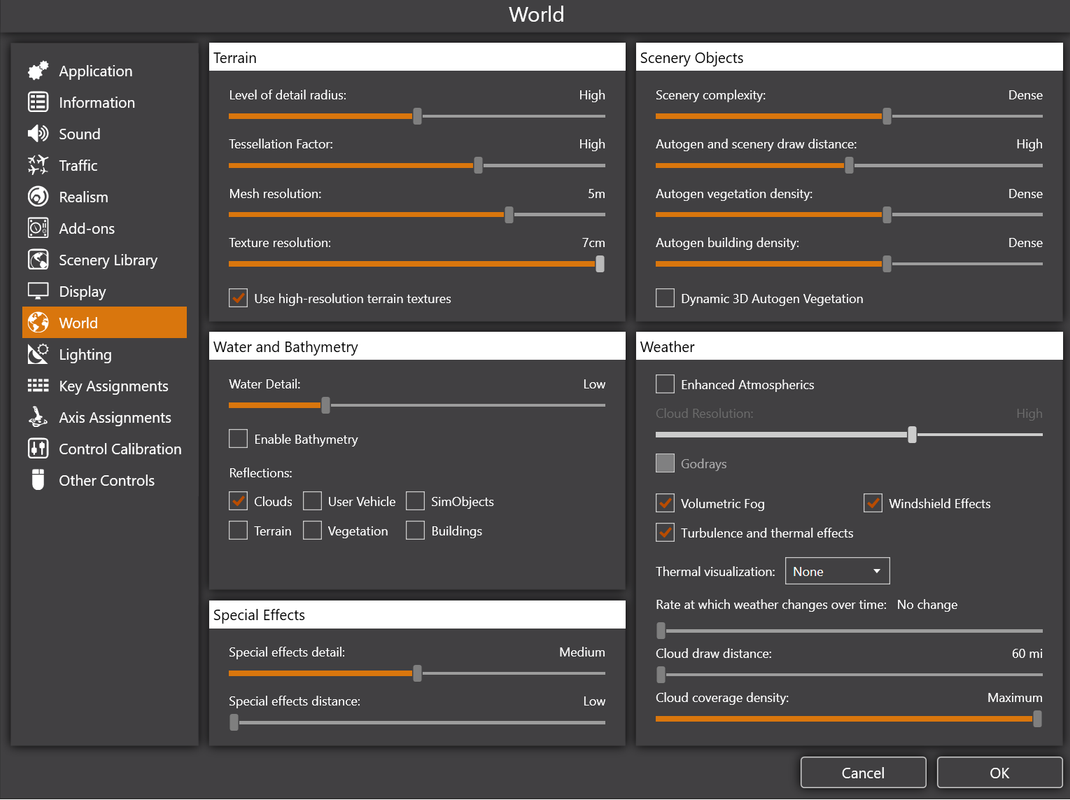This screenshot has height=800, width=1070.
Task: Click the Scenery complexity slider handle
Action: [x=887, y=116]
